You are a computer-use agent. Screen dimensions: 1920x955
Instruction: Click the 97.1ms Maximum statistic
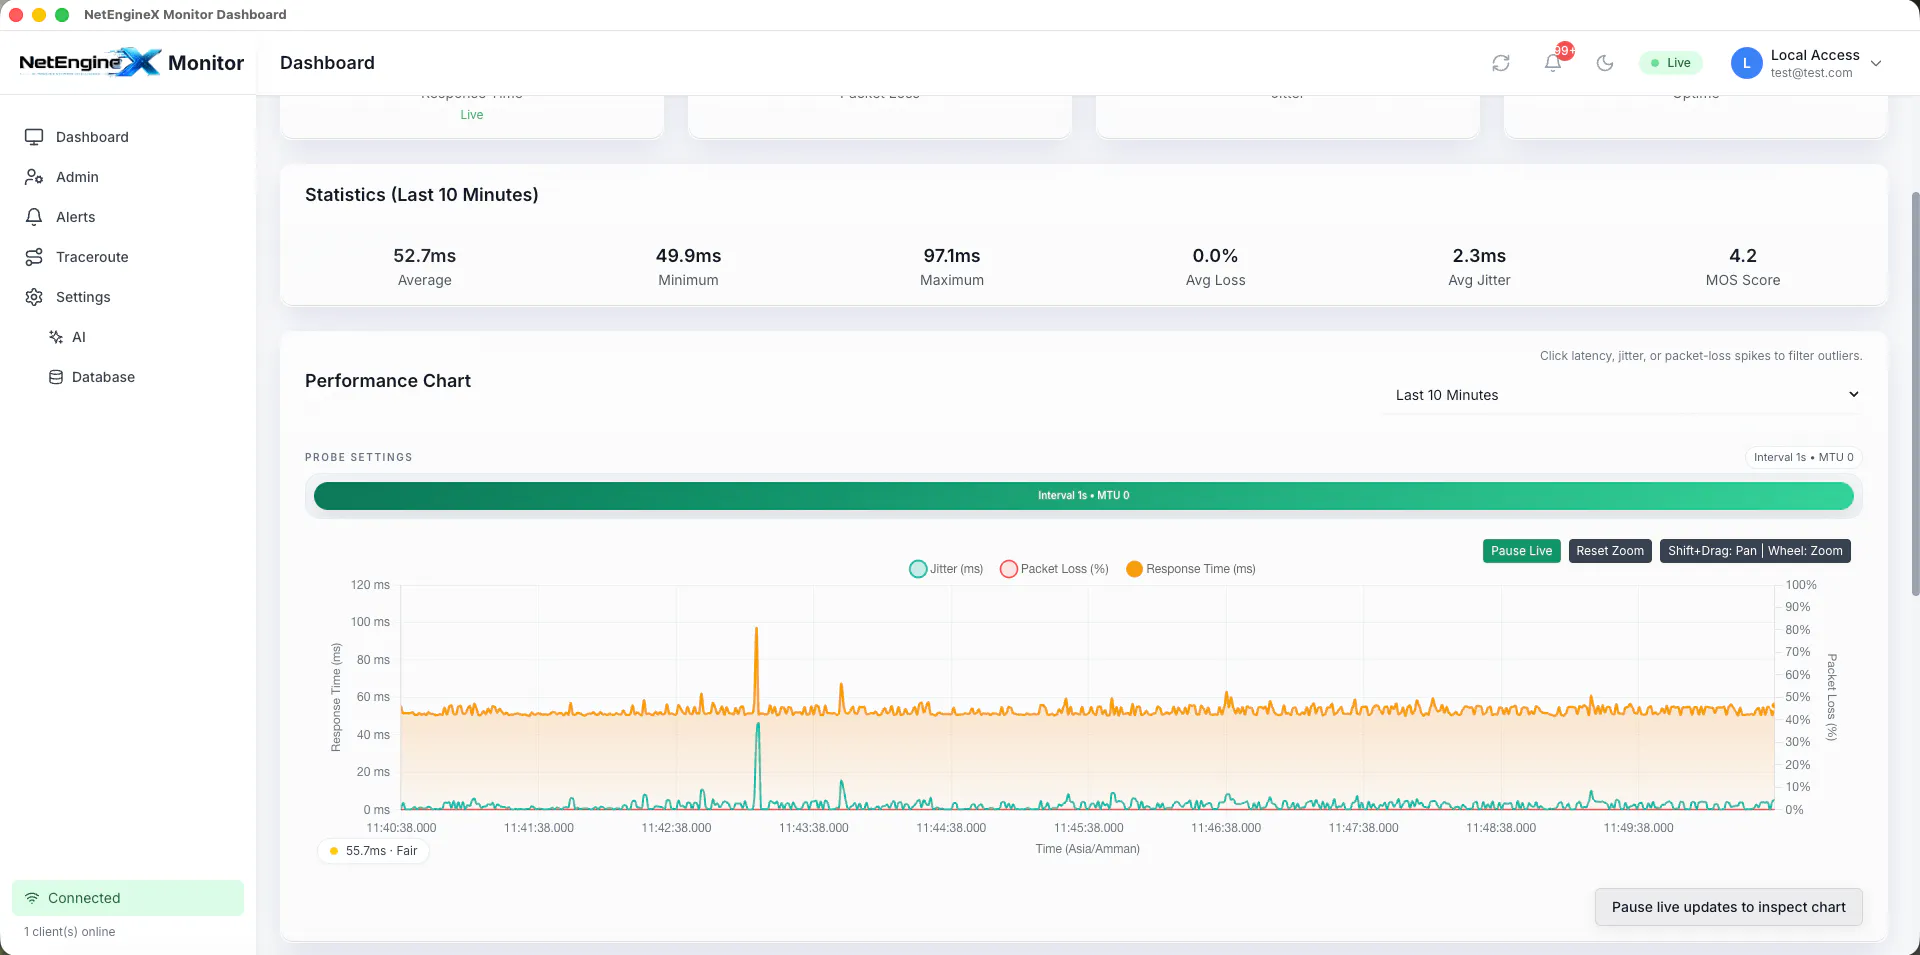pos(952,267)
